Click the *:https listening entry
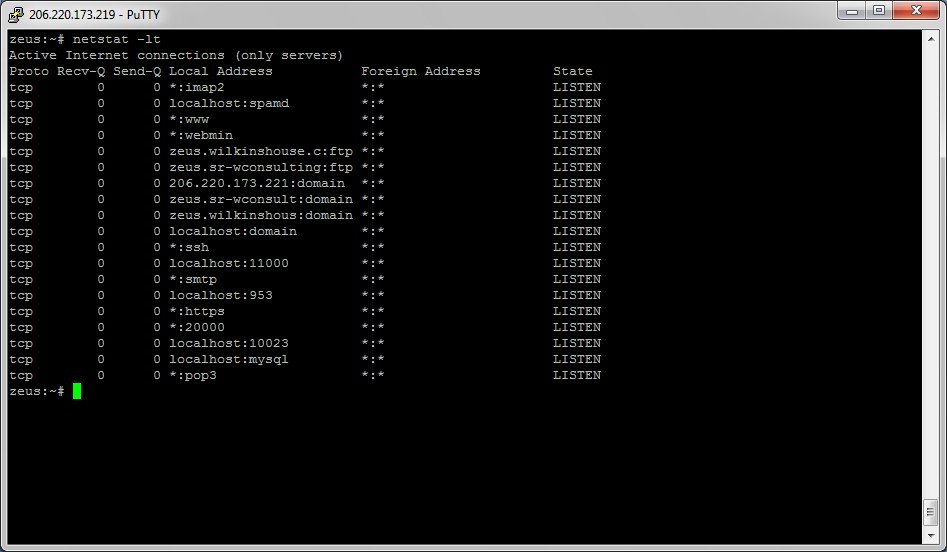The height and width of the screenshot is (552, 947). (197, 311)
